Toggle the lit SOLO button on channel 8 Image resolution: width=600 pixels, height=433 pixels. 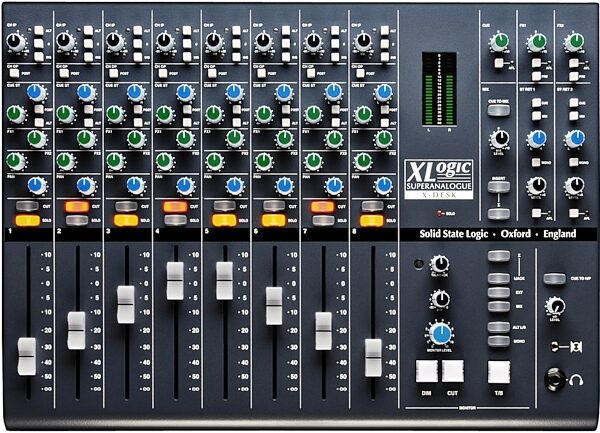[x=372, y=220]
